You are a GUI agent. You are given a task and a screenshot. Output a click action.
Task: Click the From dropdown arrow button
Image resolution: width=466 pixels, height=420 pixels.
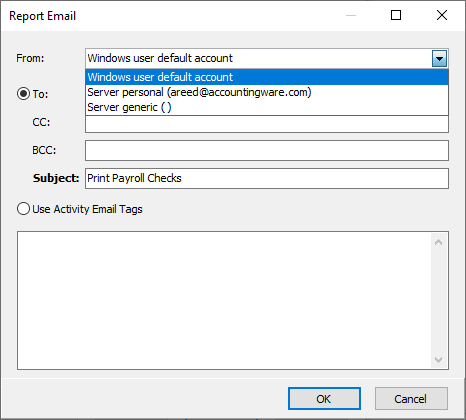click(x=439, y=59)
